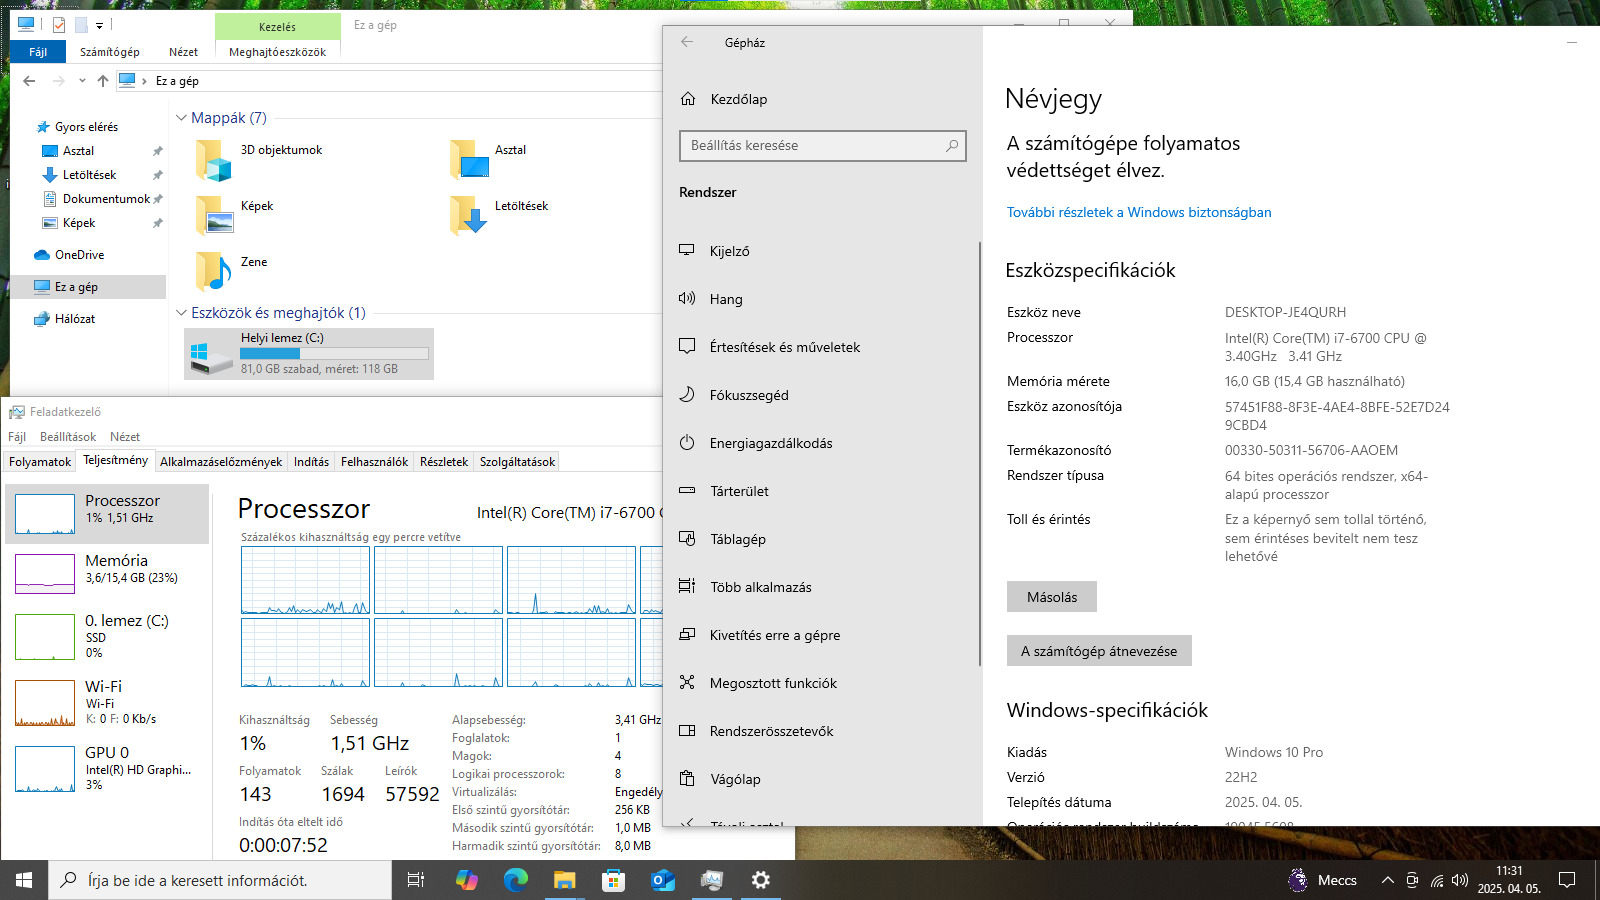Switch to Meghajtóeszközök ribbon tab

click(x=277, y=52)
